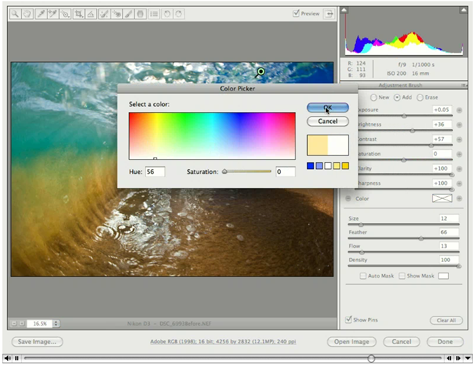
Task: Open the Adobe RGB workflow options link
Action: coord(223,341)
